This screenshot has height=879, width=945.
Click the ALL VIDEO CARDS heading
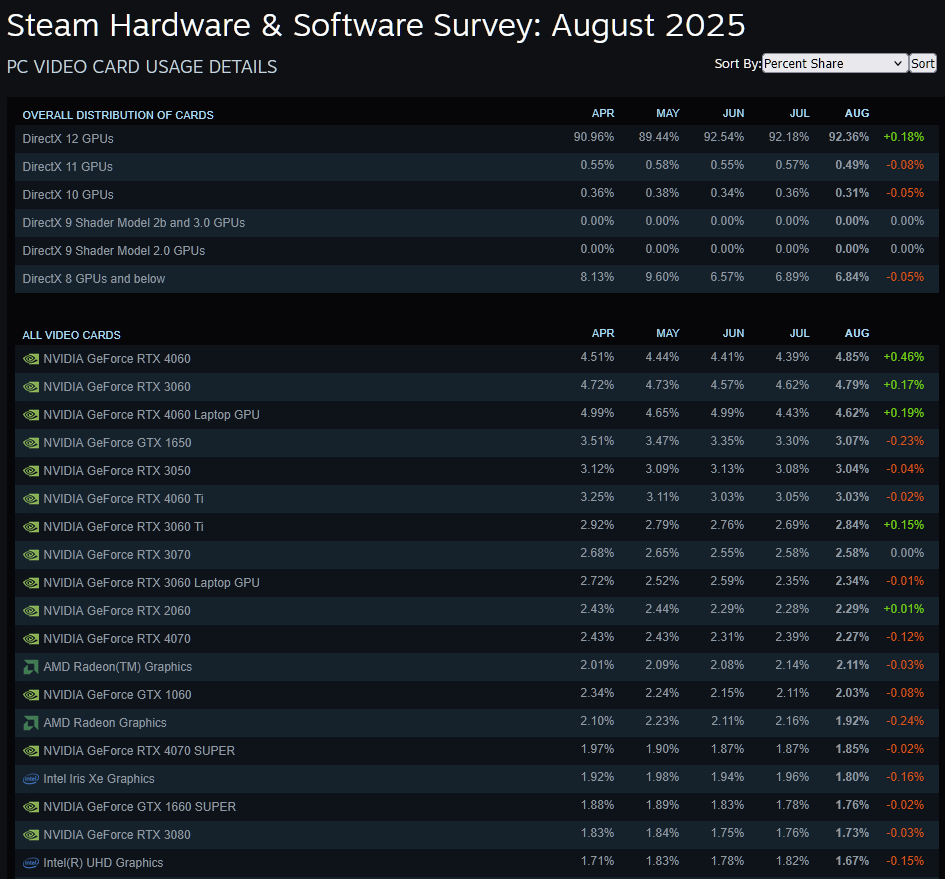tap(72, 335)
